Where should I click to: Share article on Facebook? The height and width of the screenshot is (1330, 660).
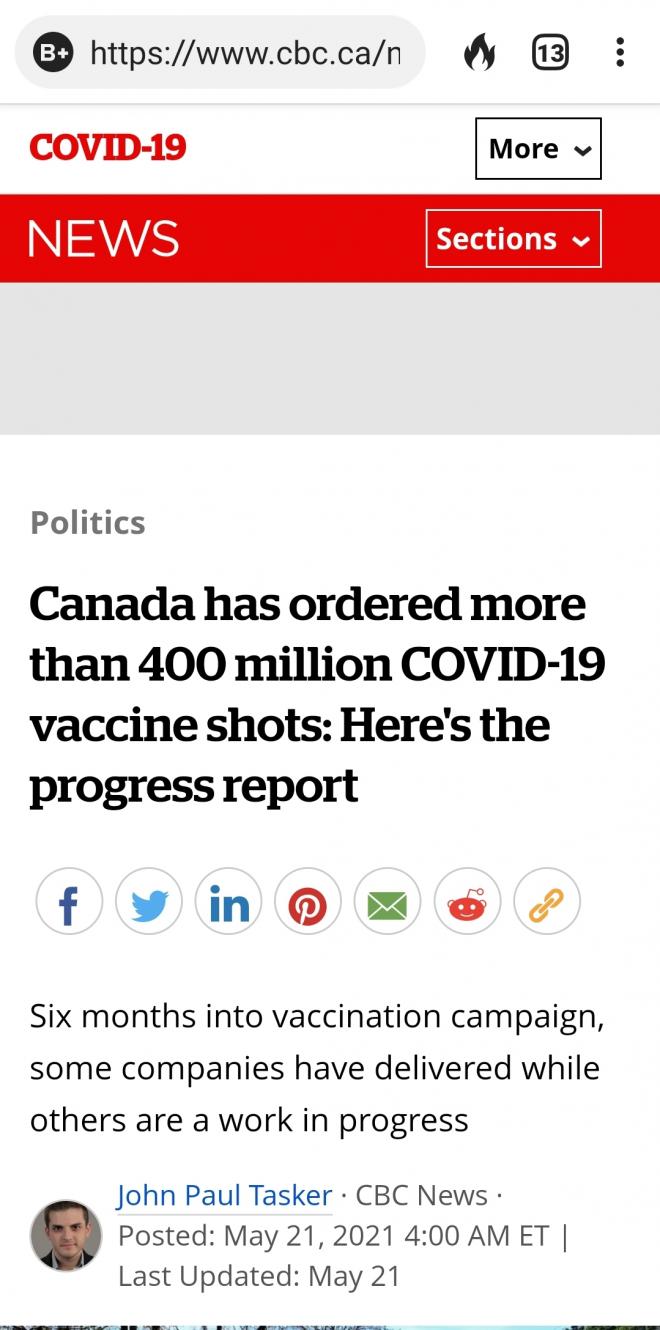[69, 902]
